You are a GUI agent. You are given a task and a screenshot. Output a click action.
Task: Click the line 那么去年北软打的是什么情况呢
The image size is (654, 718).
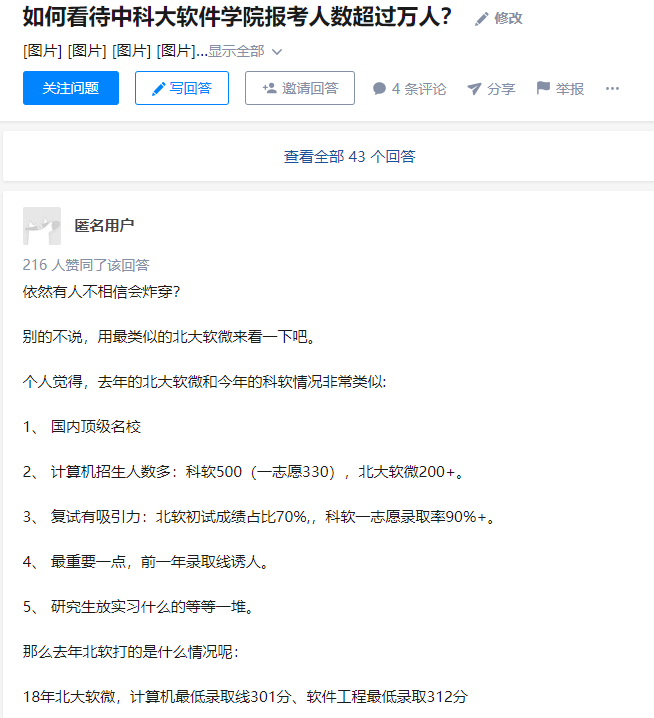pyautogui.click(x=131, y=652)
